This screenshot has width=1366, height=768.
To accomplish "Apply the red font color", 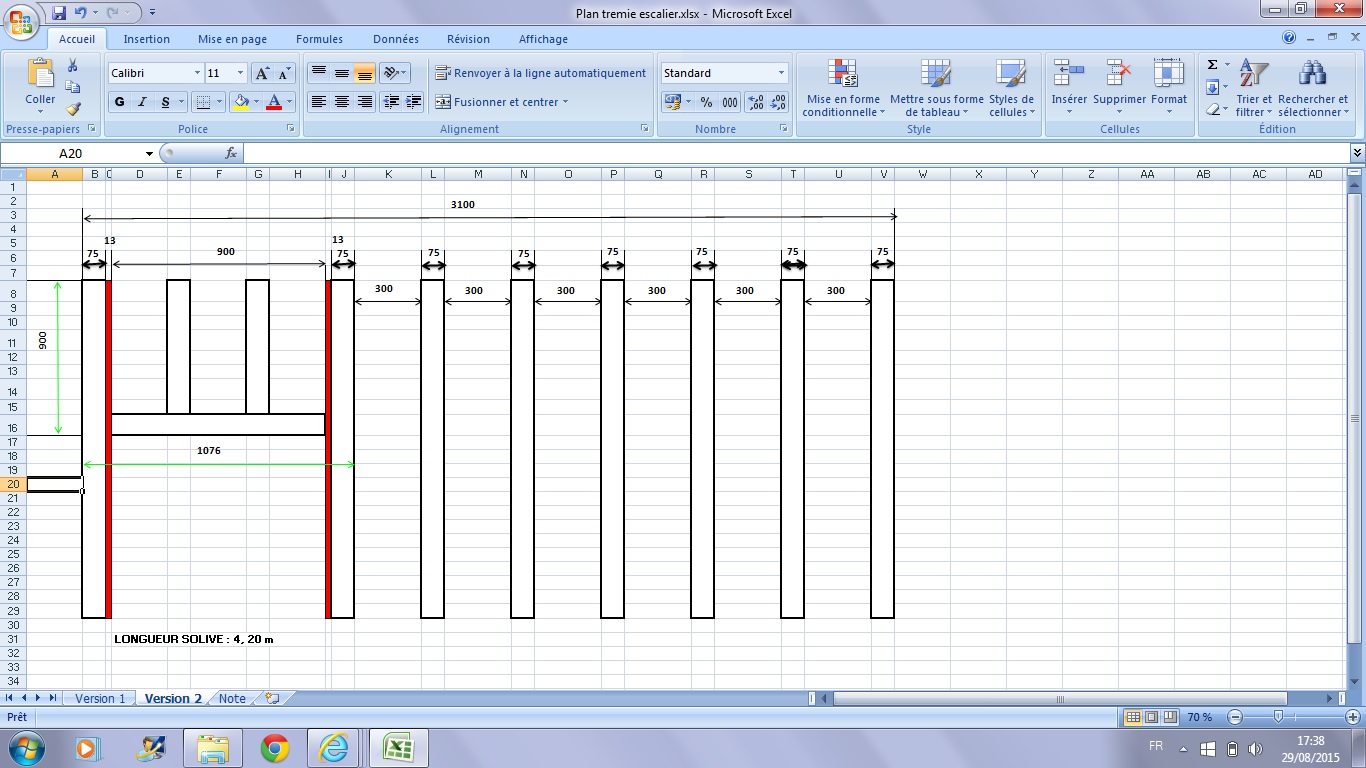I will (274, 101).
